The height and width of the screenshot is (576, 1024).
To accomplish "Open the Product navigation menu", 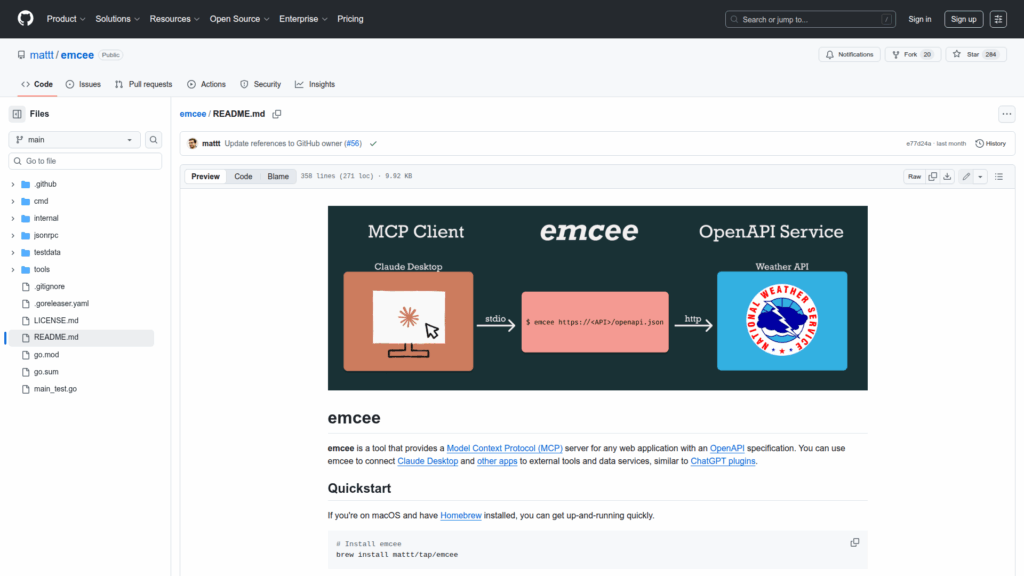I will (65, 19).
